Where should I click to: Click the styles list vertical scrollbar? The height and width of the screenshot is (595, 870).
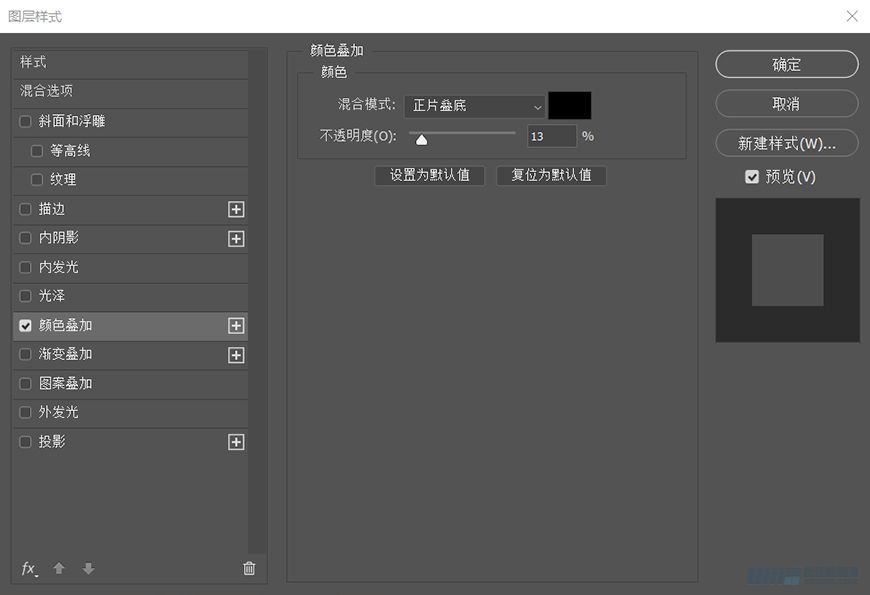pyautogui.click(x=256, y=301)
